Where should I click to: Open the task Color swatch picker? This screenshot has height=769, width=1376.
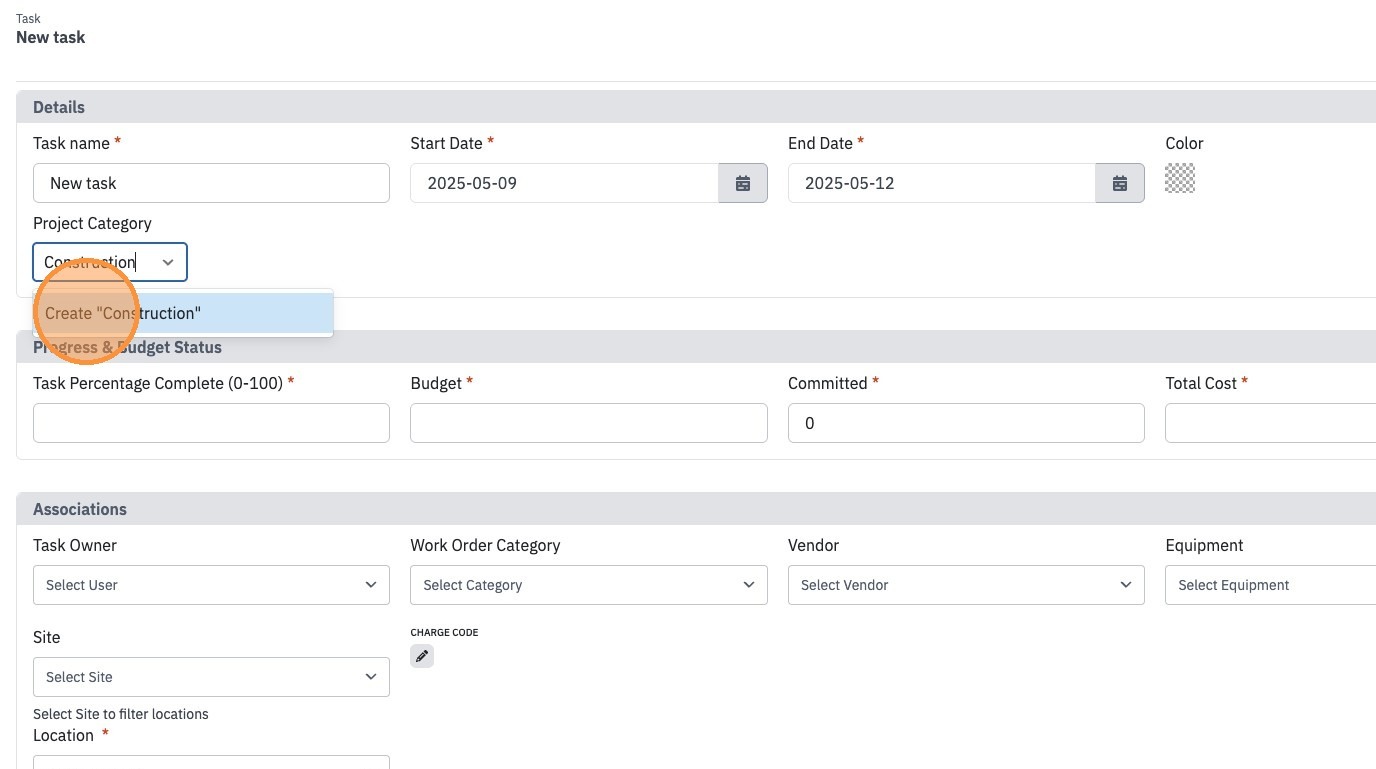1180,178
